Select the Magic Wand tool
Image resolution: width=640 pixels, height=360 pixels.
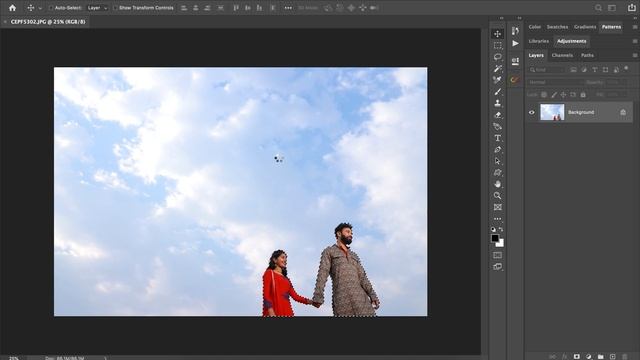pos(497,68)
